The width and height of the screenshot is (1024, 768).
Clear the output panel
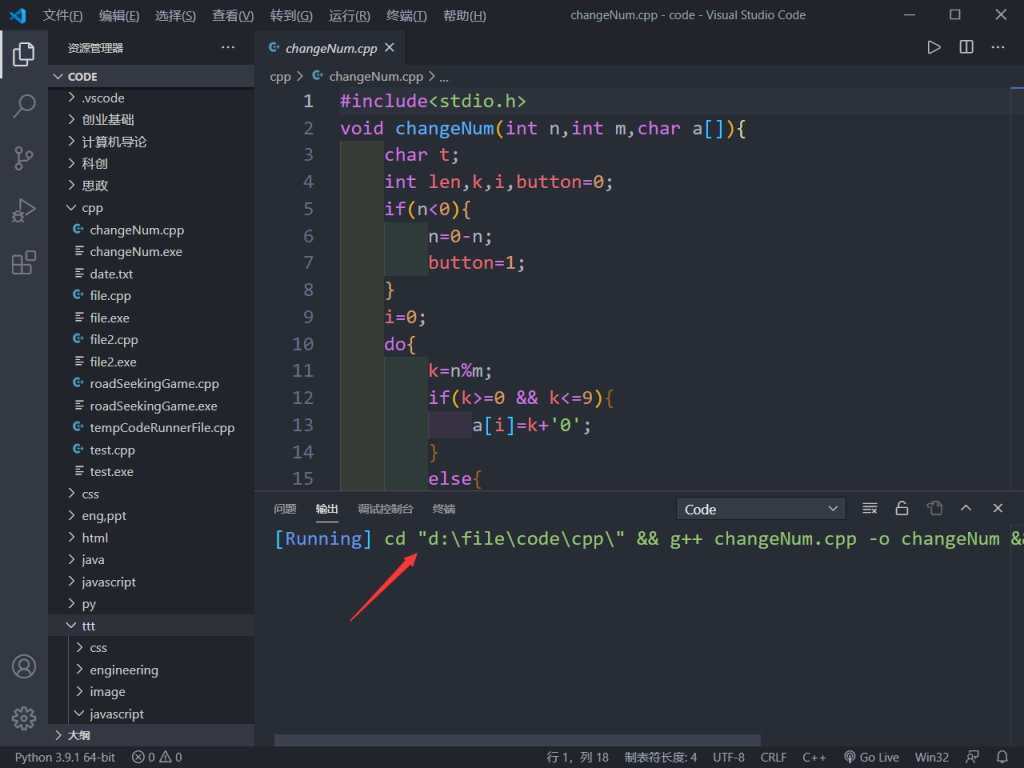870,509
